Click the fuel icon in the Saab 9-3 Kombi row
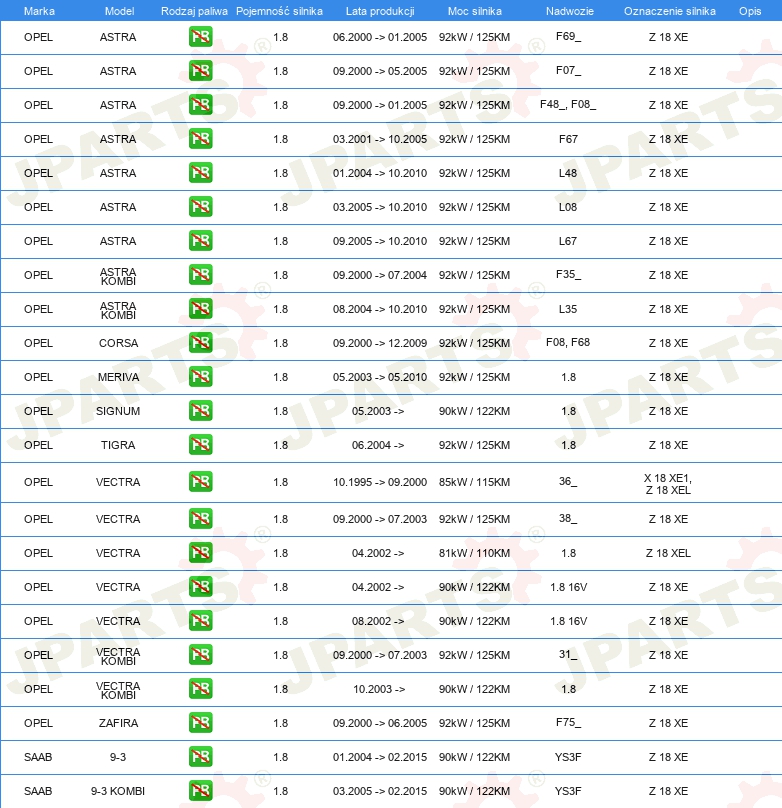This screenshot has width=782, height=808. click(200, 791)
